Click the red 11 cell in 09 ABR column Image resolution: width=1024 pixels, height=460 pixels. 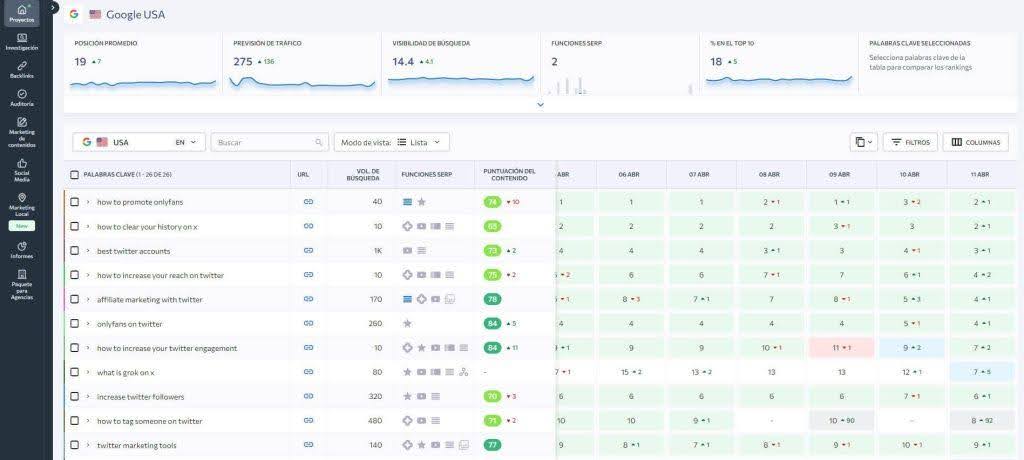point(841,348)
